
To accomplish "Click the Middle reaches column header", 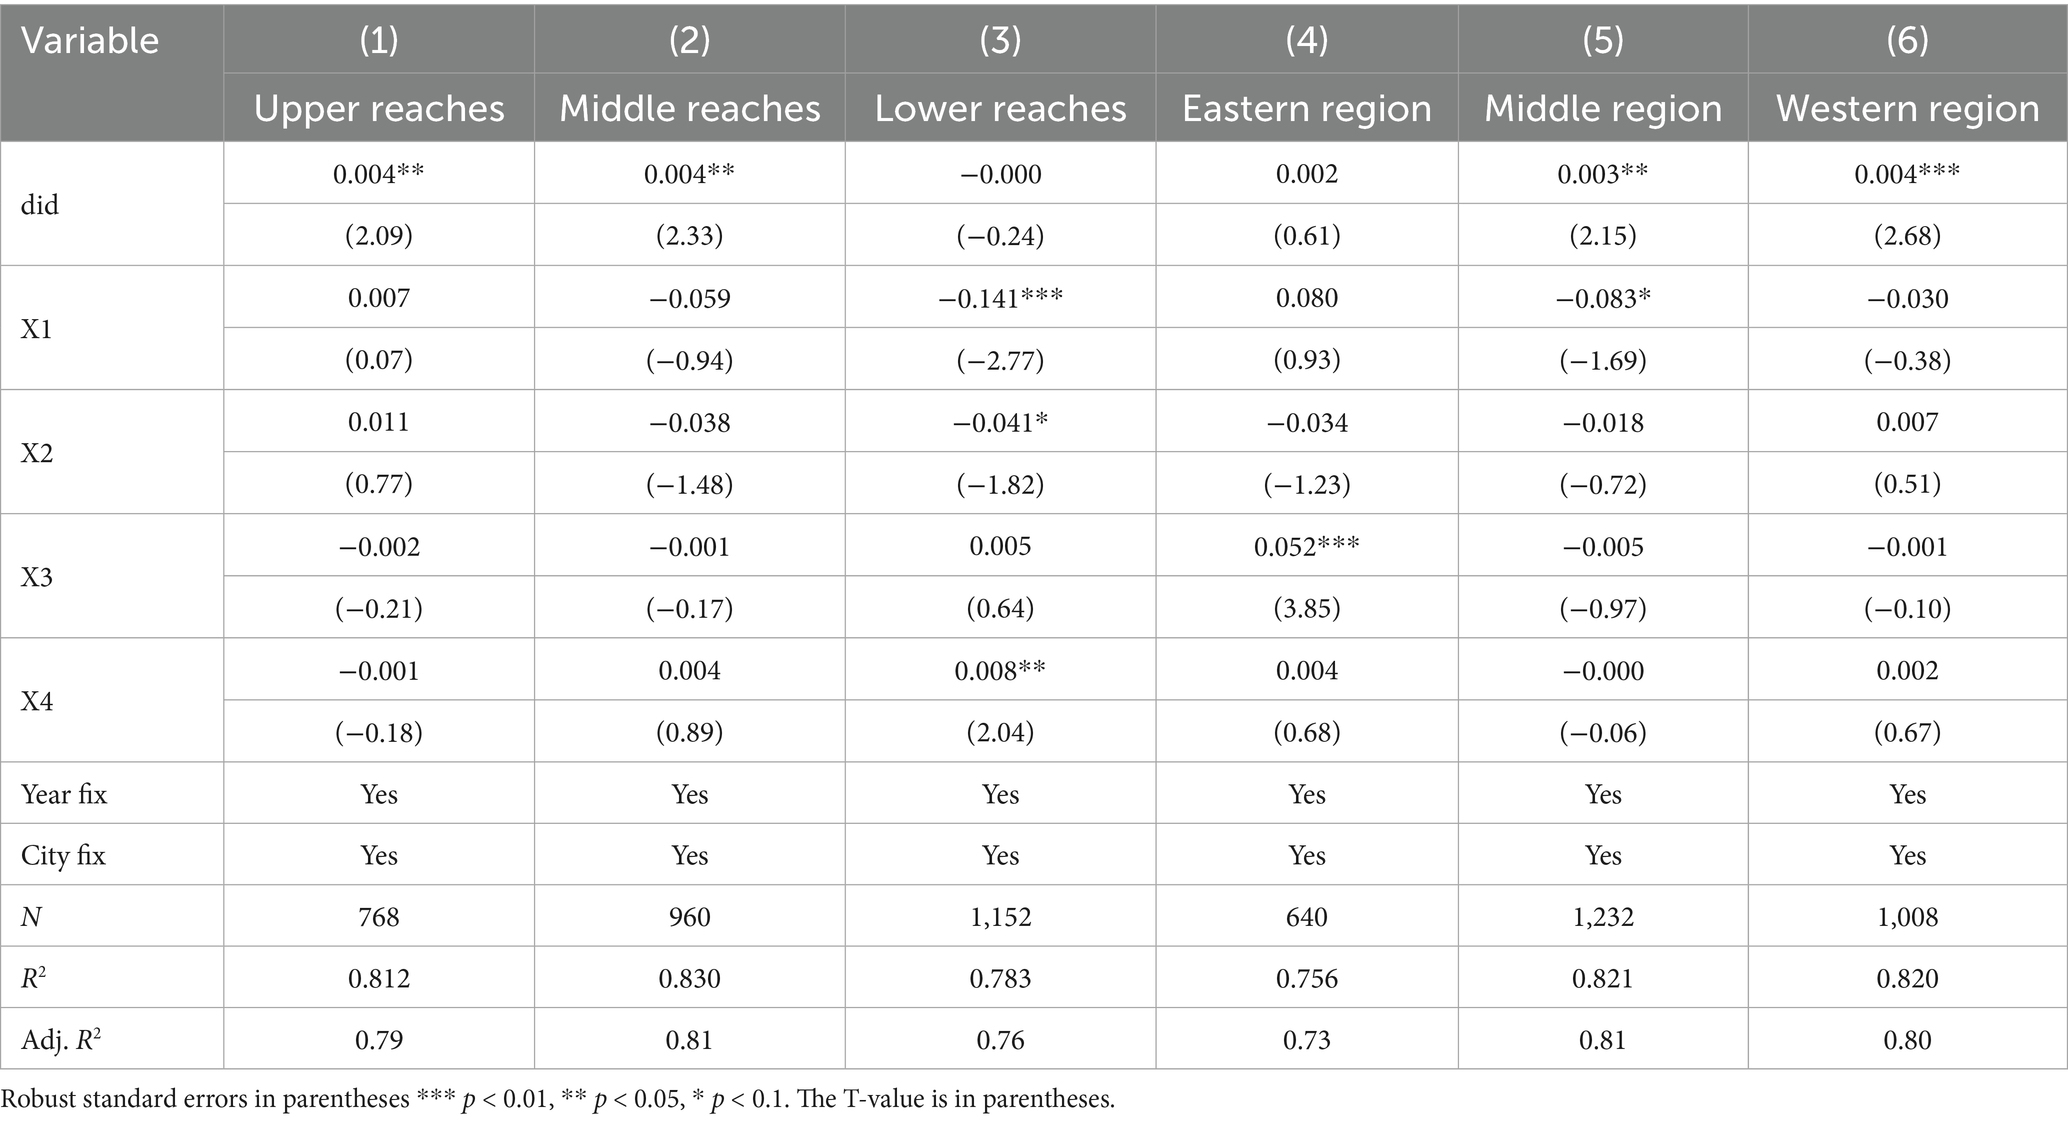I will 689,108.
